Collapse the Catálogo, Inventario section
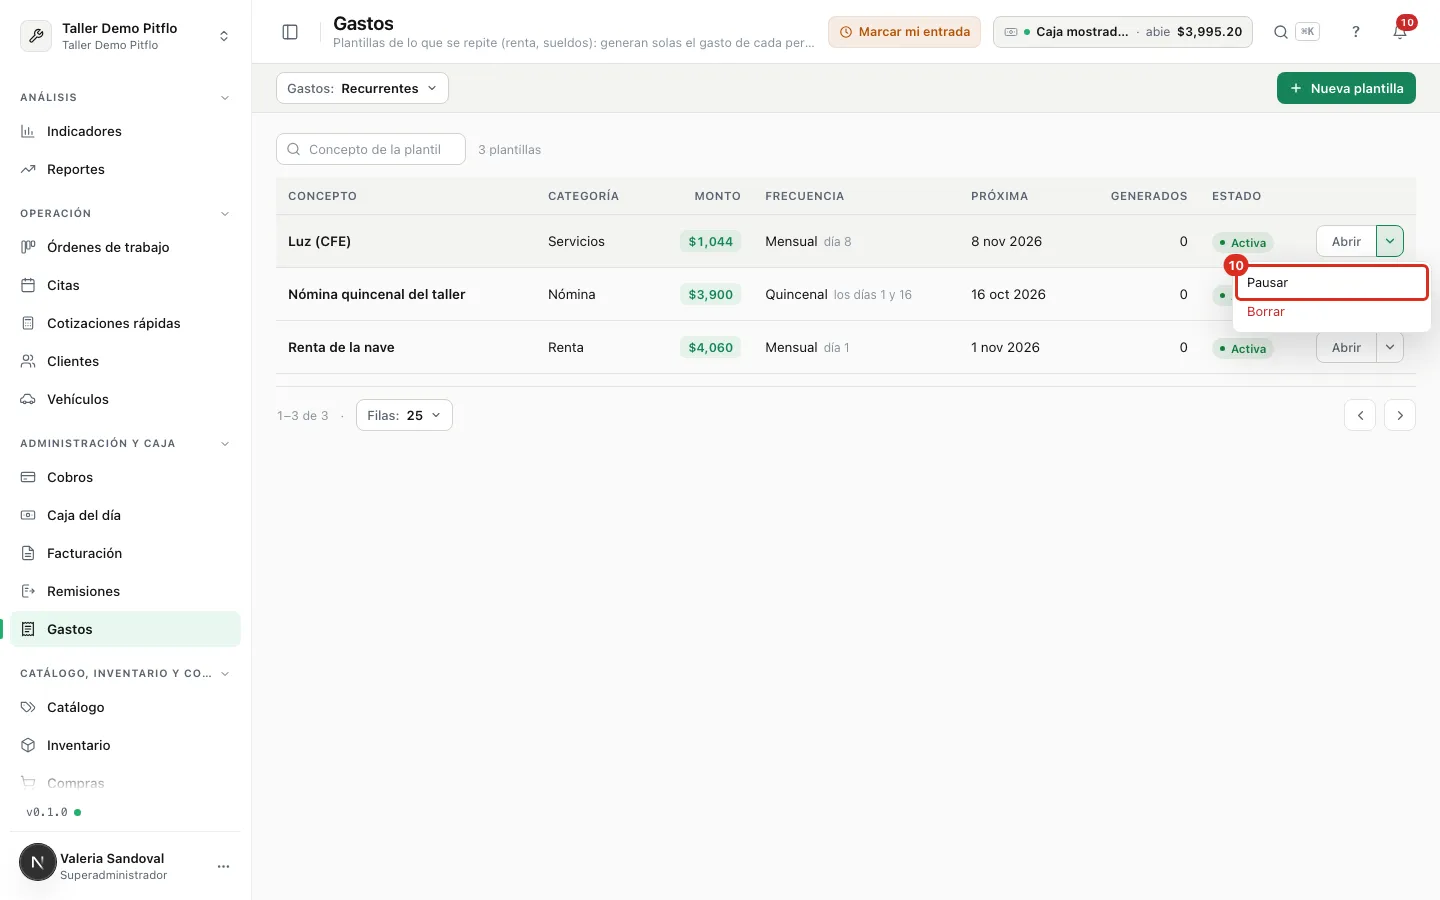Viewport: 1440px width, 900px height. (225, 674)
